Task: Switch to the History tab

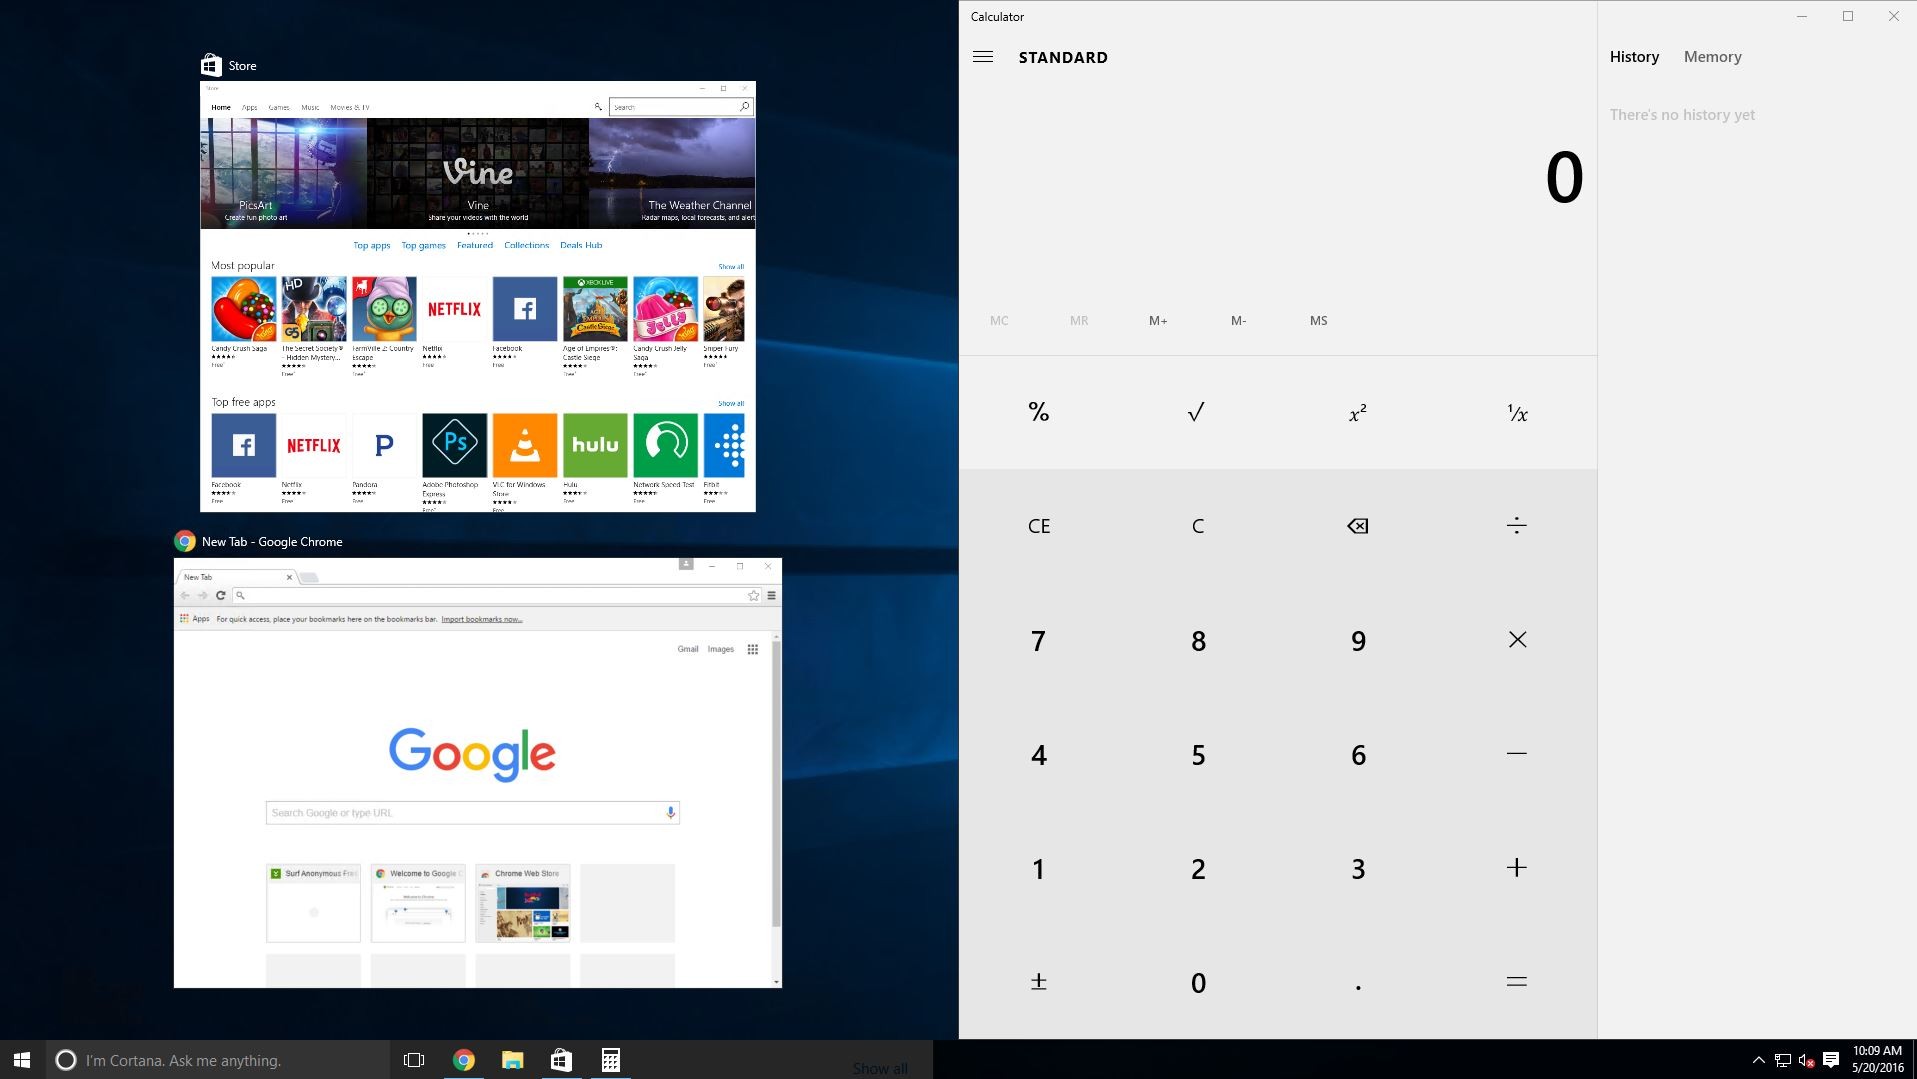Action: 1634,57
